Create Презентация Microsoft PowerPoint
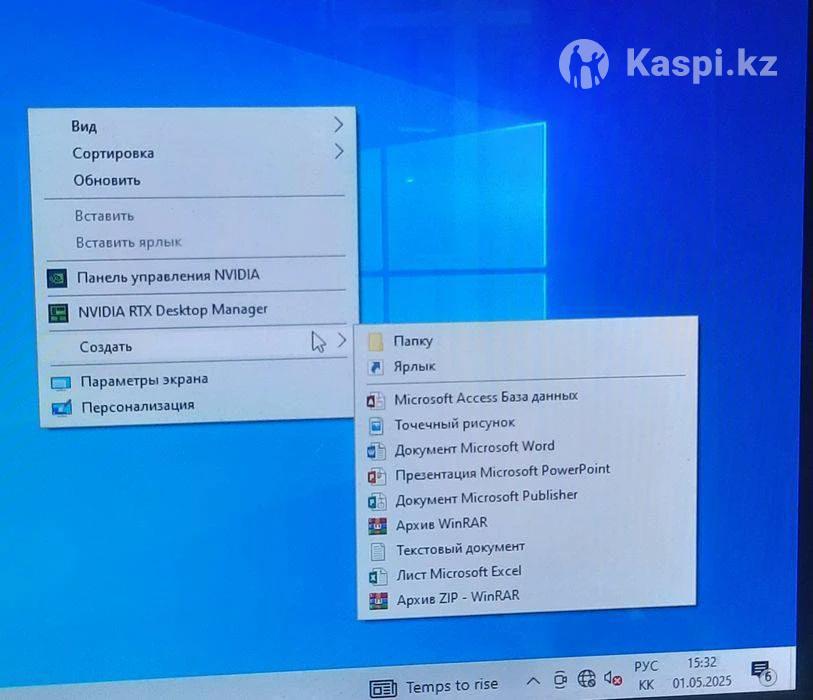 tap(527, 472)
